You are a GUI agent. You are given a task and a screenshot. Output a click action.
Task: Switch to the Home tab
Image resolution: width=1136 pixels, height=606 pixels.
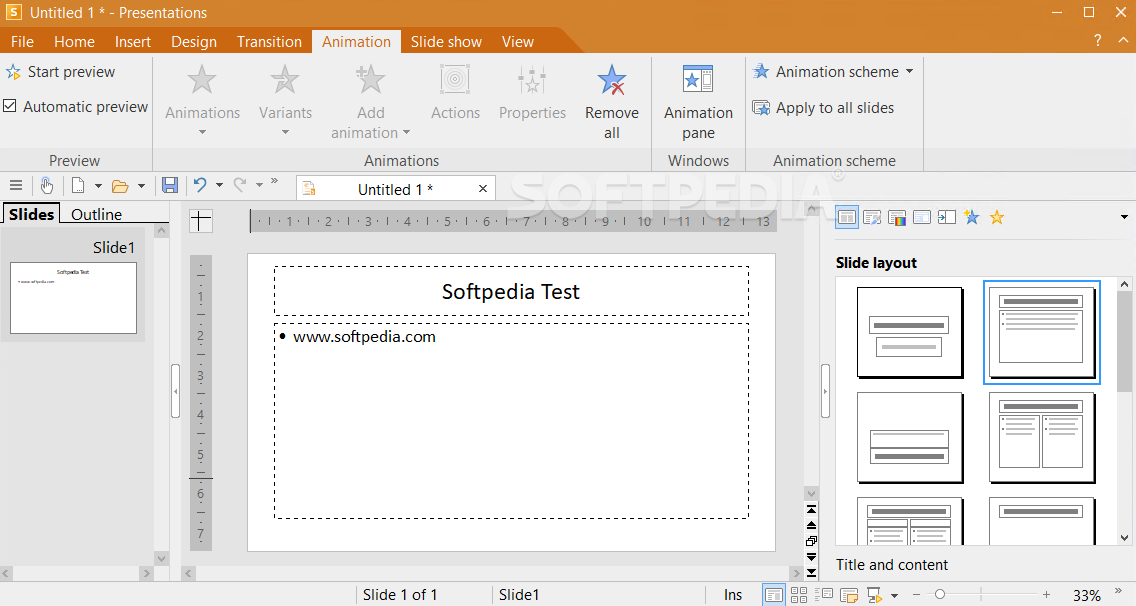click(74, 42)
